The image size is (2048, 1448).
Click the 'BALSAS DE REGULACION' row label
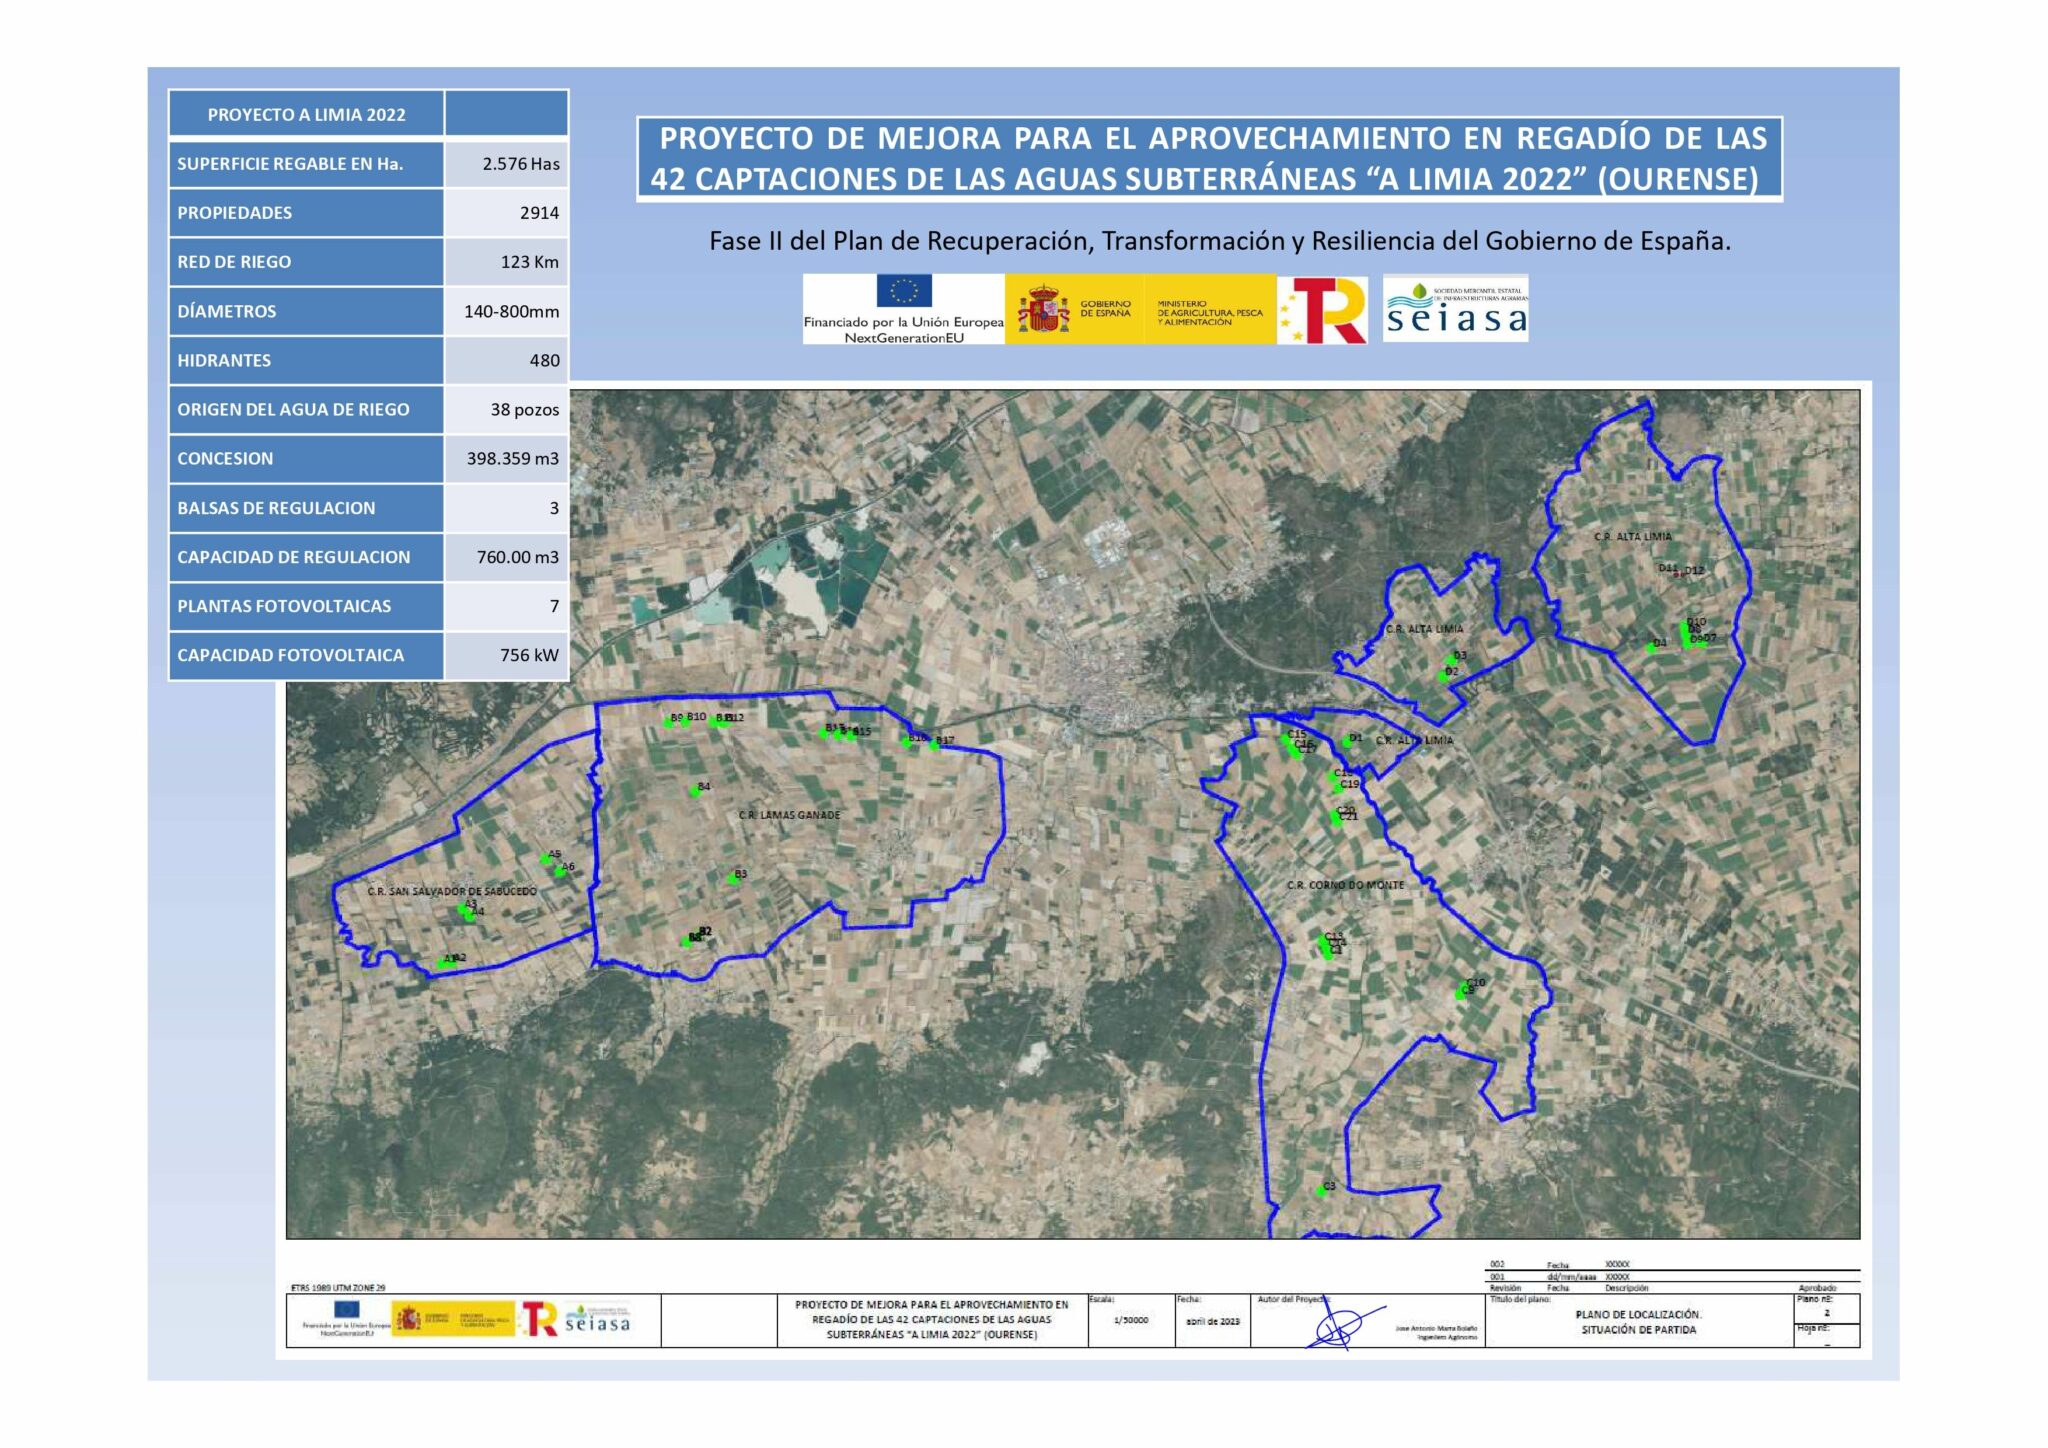coord(307,508)
